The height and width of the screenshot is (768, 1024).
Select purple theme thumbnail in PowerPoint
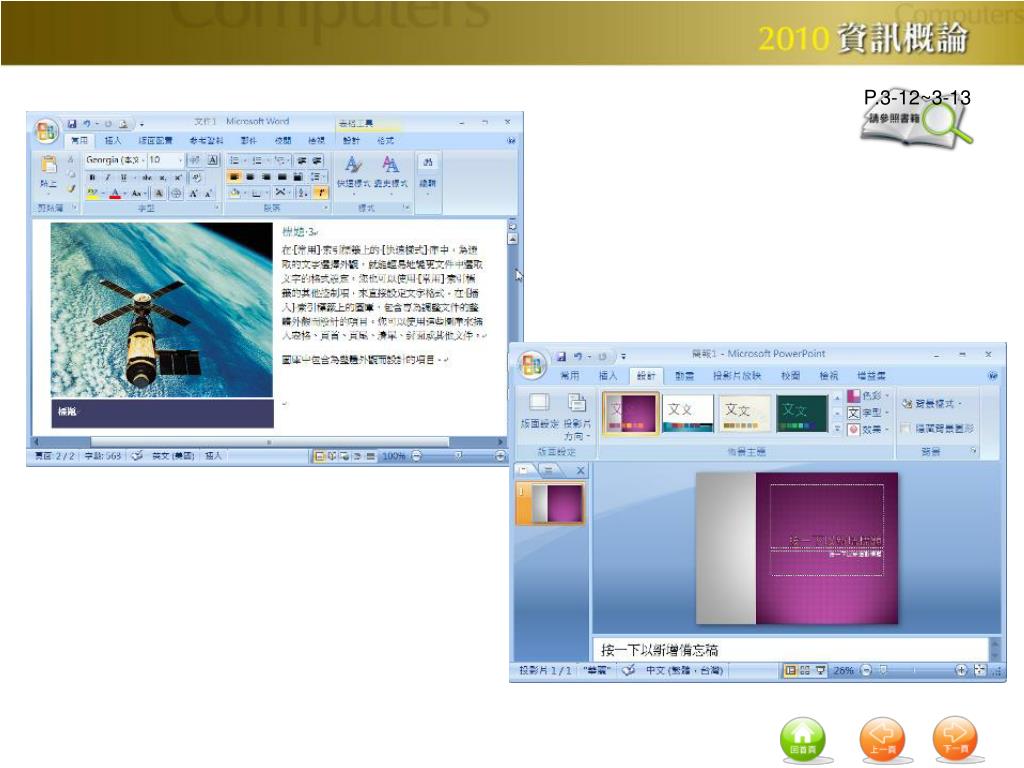click(630, 413)
